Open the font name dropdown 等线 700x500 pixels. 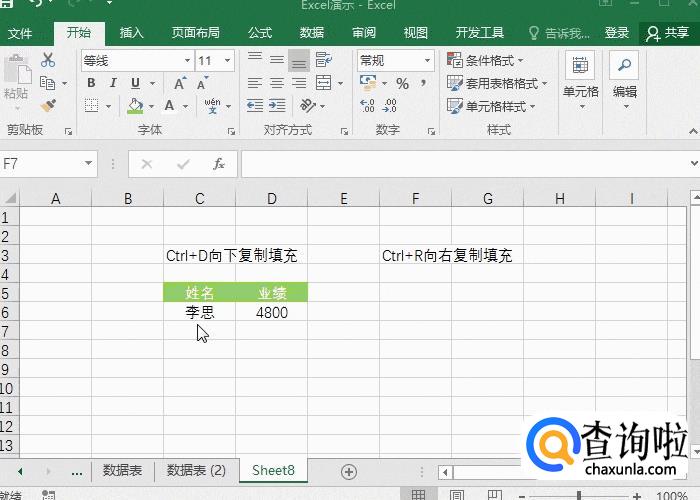tap(188, 60)
